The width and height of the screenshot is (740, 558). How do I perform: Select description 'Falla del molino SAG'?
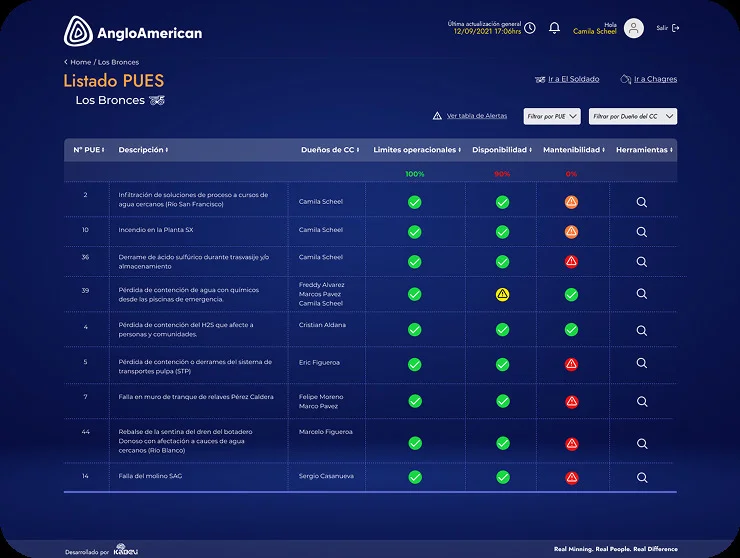tap(150, 476)
